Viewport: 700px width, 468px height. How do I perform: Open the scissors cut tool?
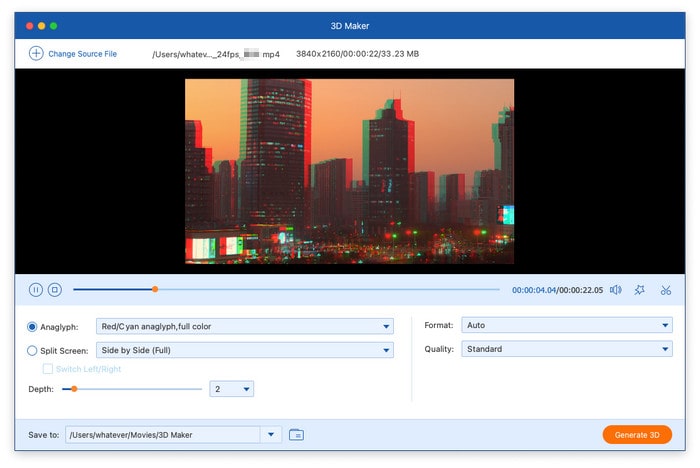pos(666,290)
